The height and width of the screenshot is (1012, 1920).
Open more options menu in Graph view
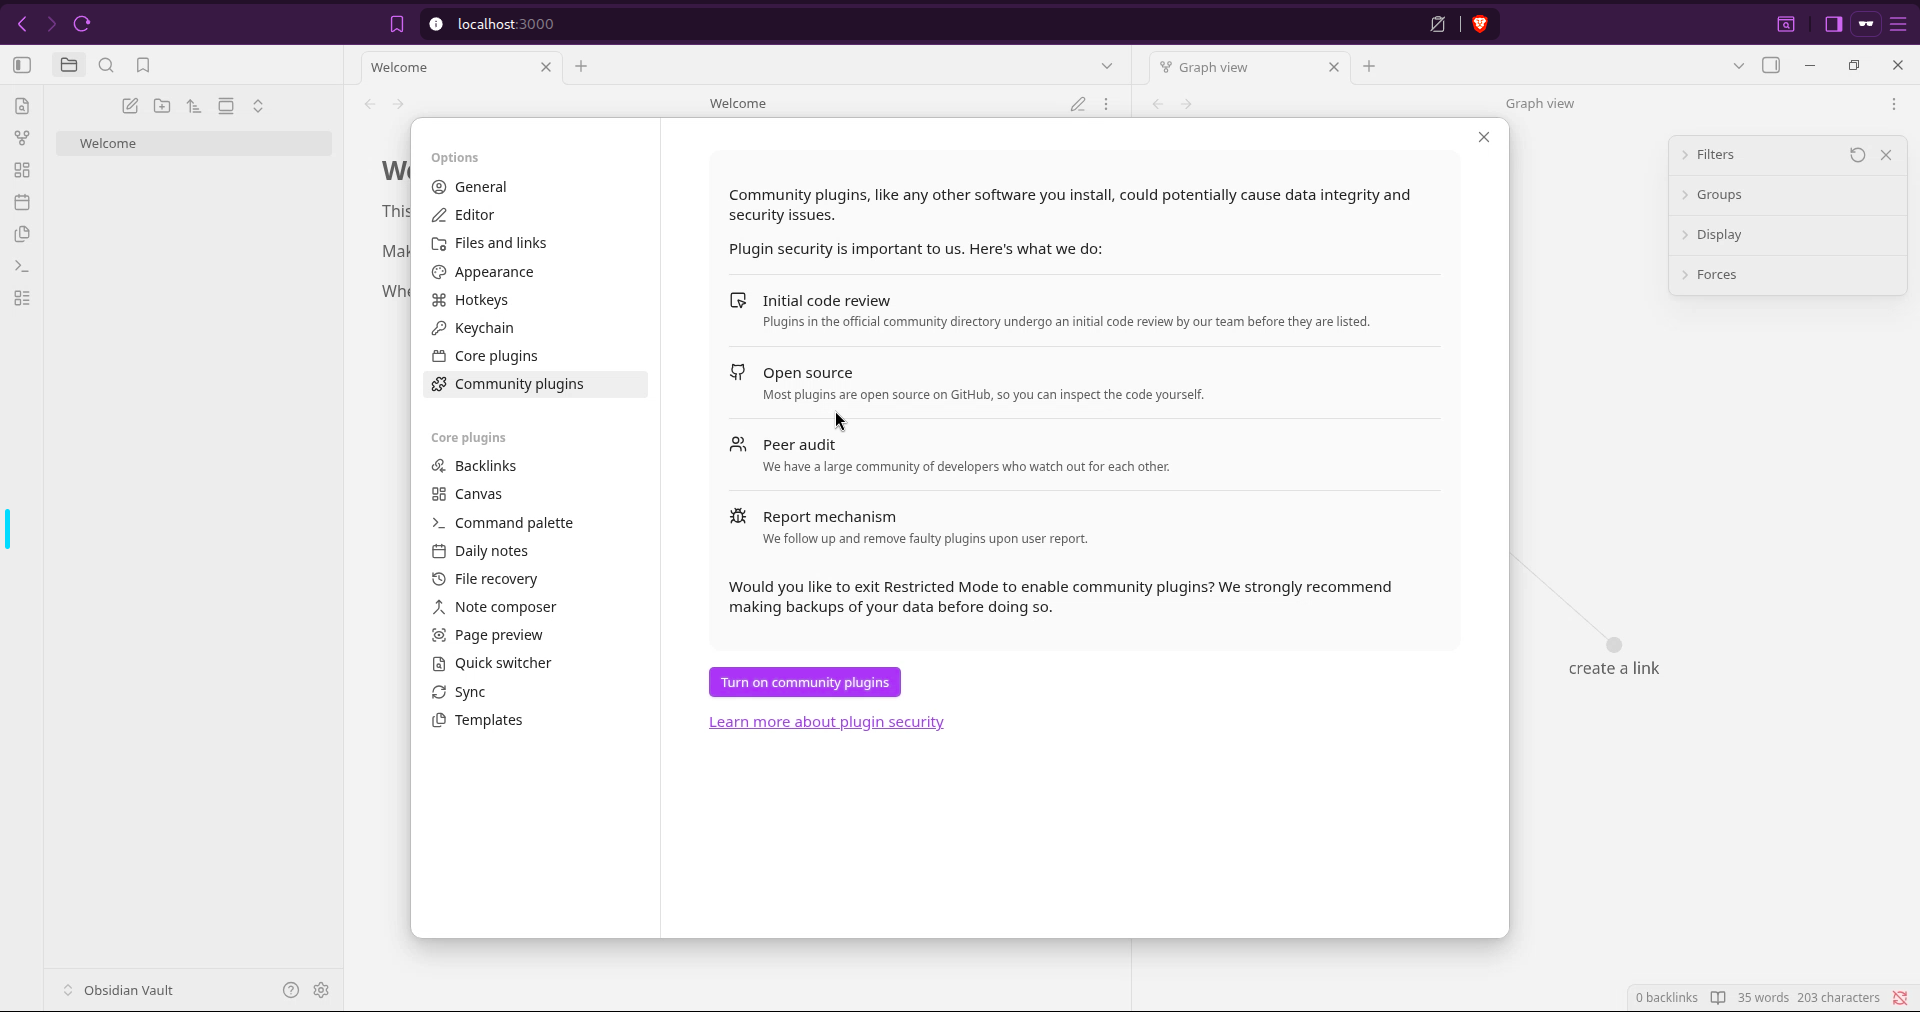(x=1894, y=104)
